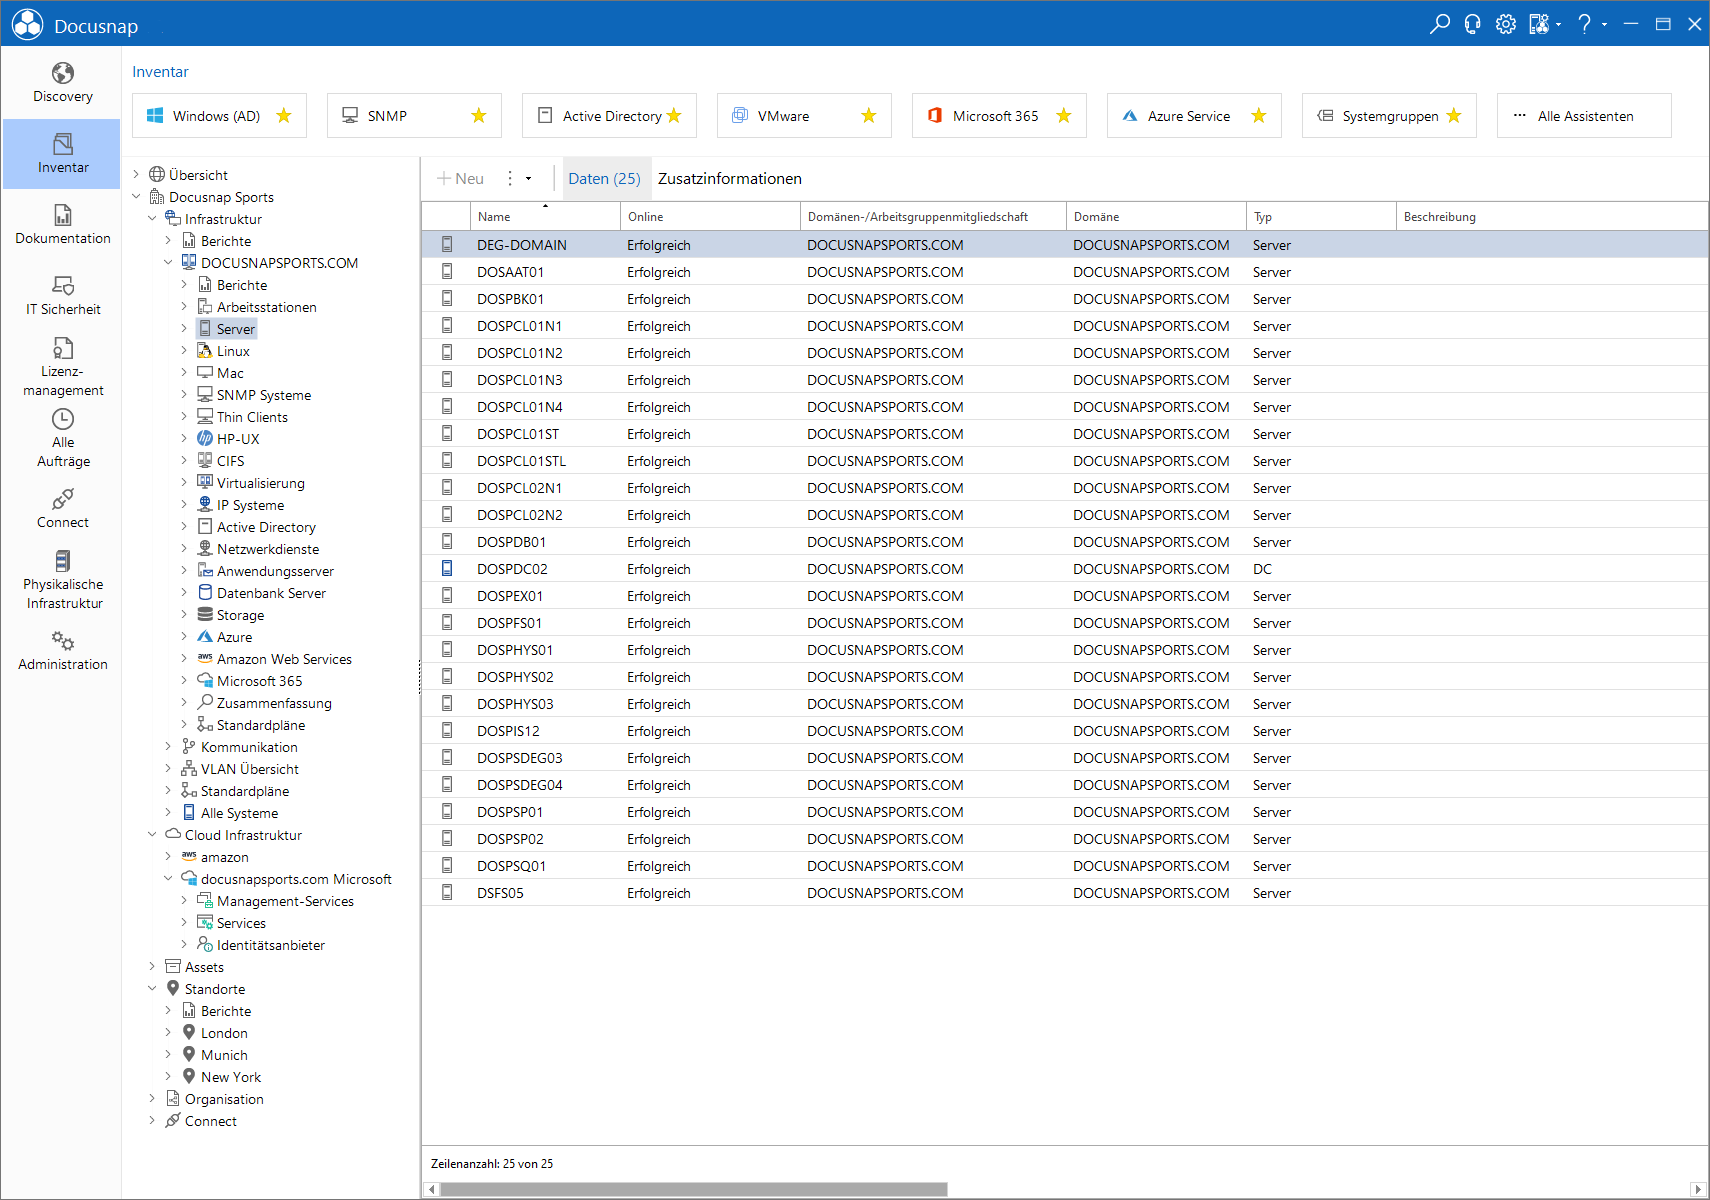The width and height of the screenshot is (1710, 1200).
Task: Click the headset support icon in title bar
Action: pyautogui.click(x=1472, y=24)
